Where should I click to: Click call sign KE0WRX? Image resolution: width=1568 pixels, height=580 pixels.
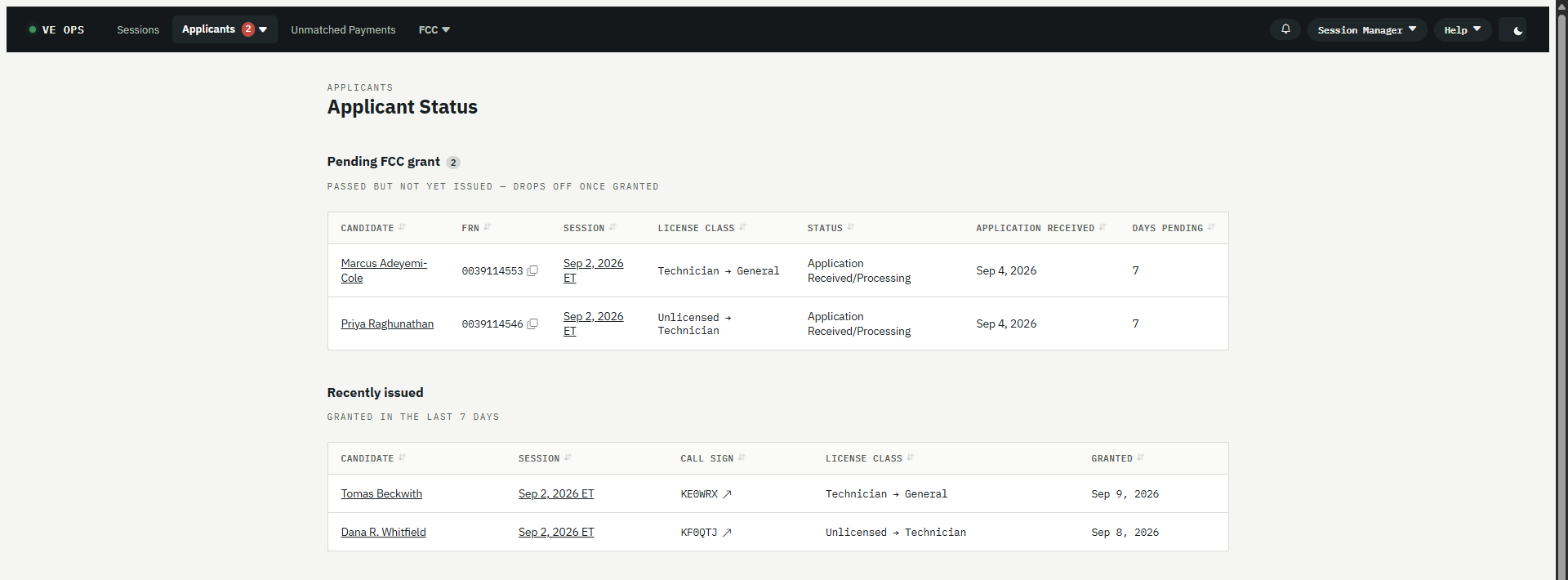(x=699, y=494)
